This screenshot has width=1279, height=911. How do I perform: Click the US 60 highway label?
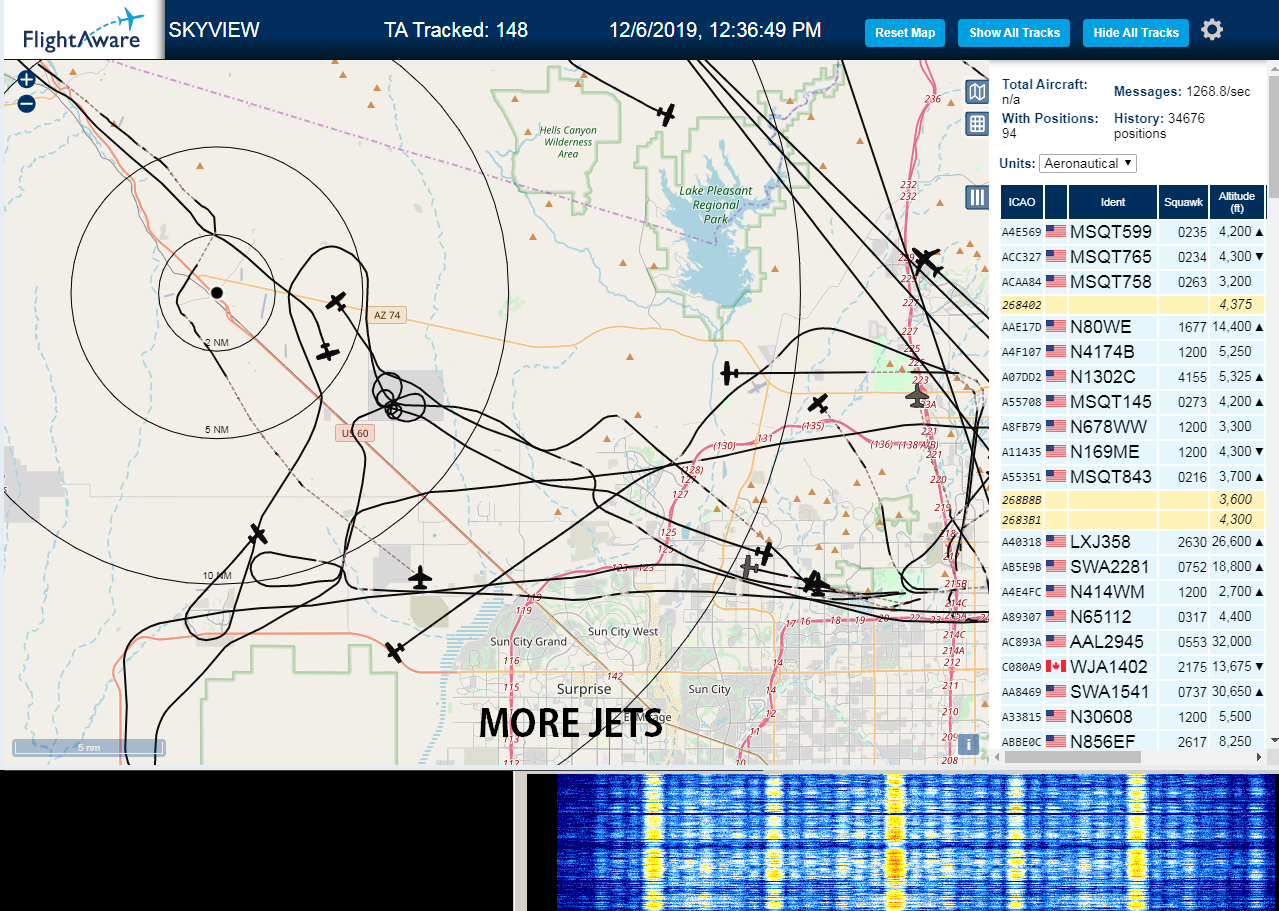click(x=355, y=433)
